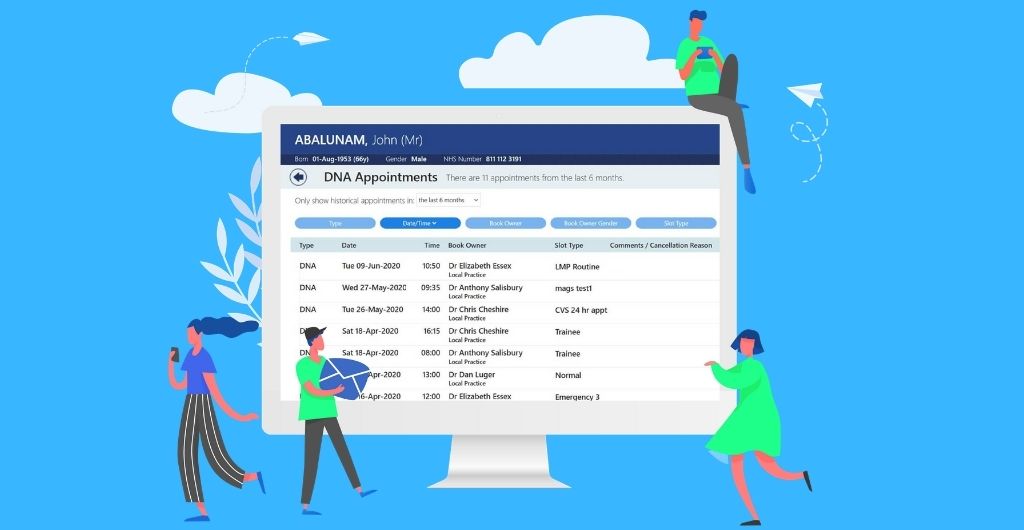Select the Book Owner filter pill button
Viewport: 1024px width, 530px height.
point(505,223)
